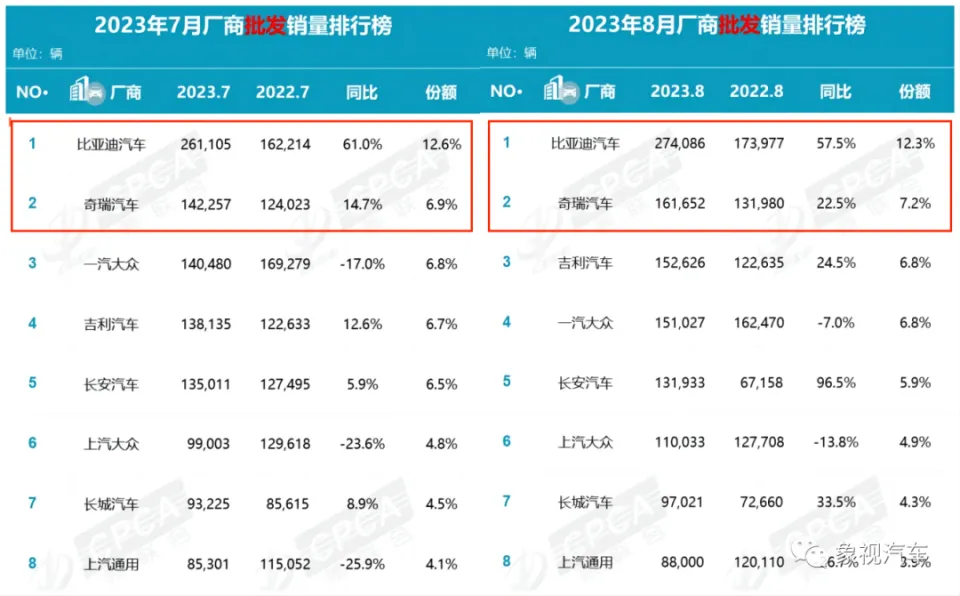960x596 pixels.
Task: Select the sales value '142,257'
Action: (x=206, y=205)
